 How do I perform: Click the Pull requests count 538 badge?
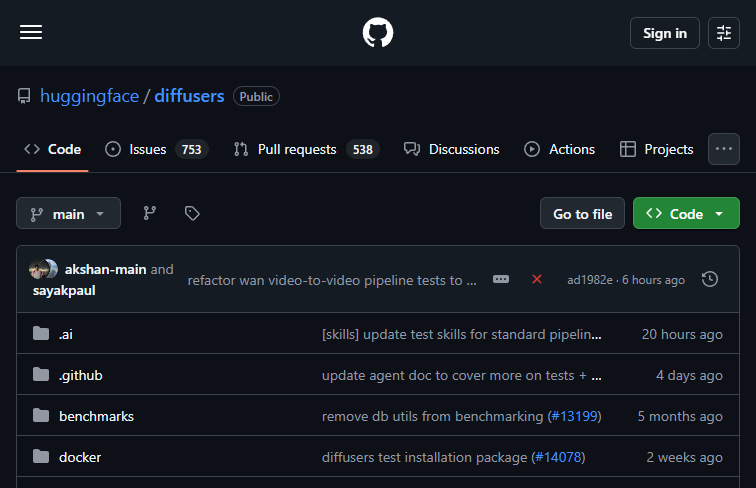363,149
